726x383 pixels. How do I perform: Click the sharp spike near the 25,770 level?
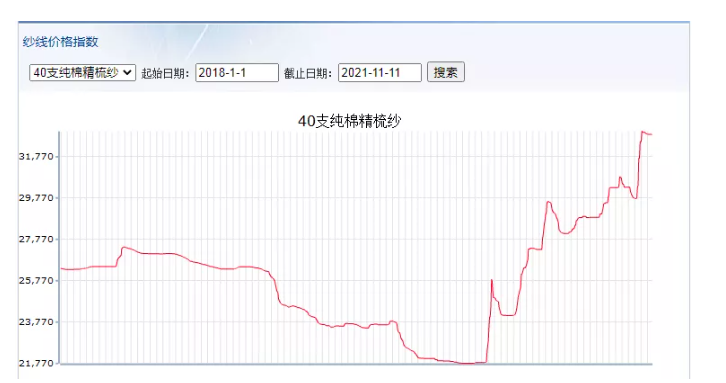[x=491, y=280]
